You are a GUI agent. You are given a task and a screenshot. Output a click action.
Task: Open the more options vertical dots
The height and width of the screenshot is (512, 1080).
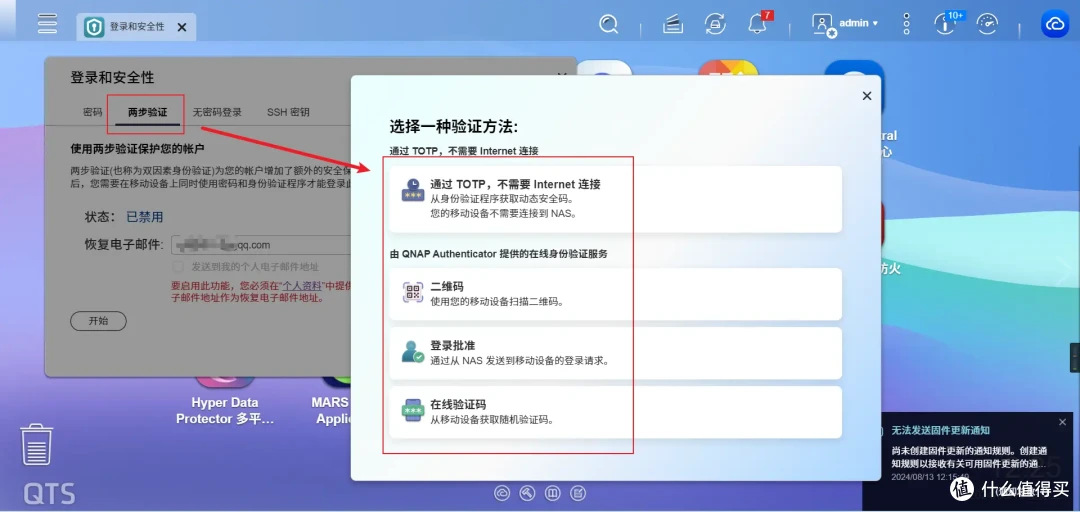906,24
